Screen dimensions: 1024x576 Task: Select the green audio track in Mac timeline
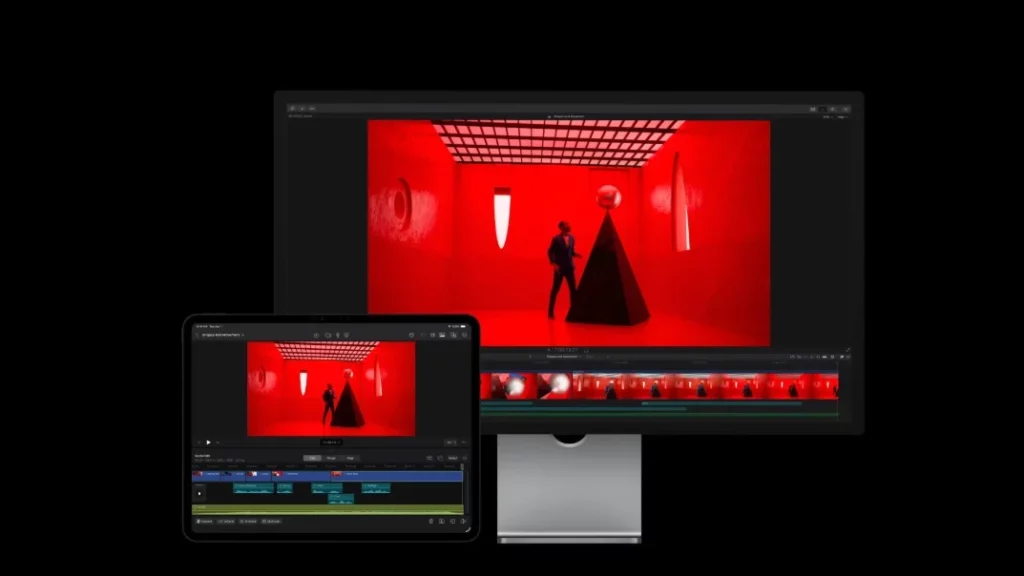point(660,415)
